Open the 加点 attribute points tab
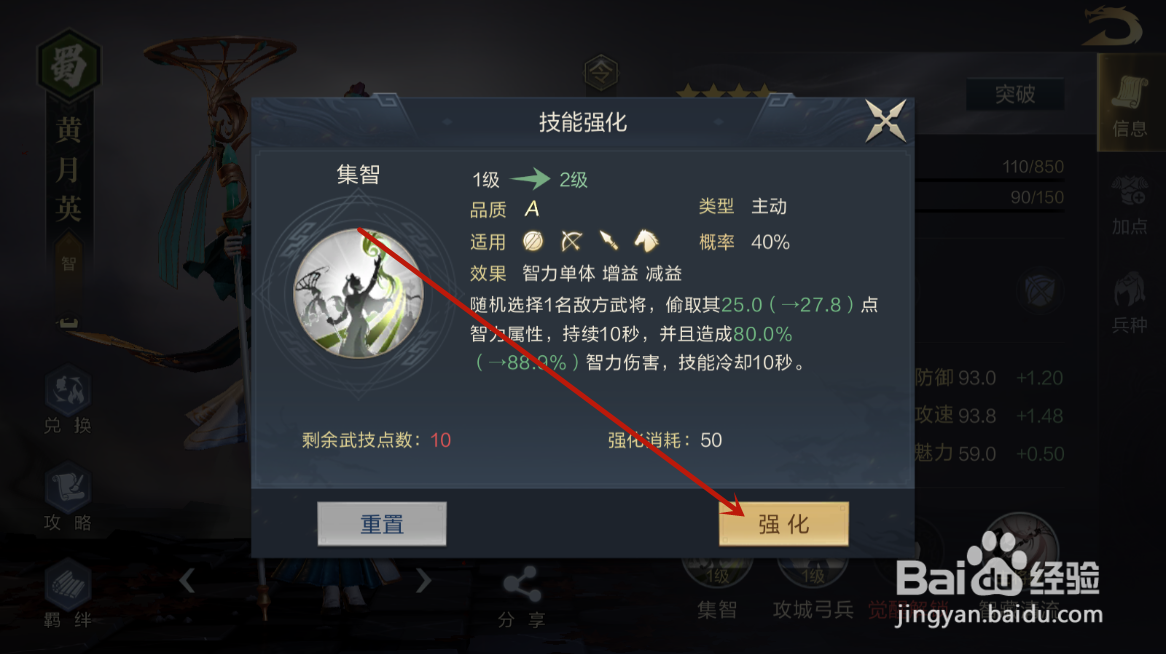1166x654 pixels. 1130,205
